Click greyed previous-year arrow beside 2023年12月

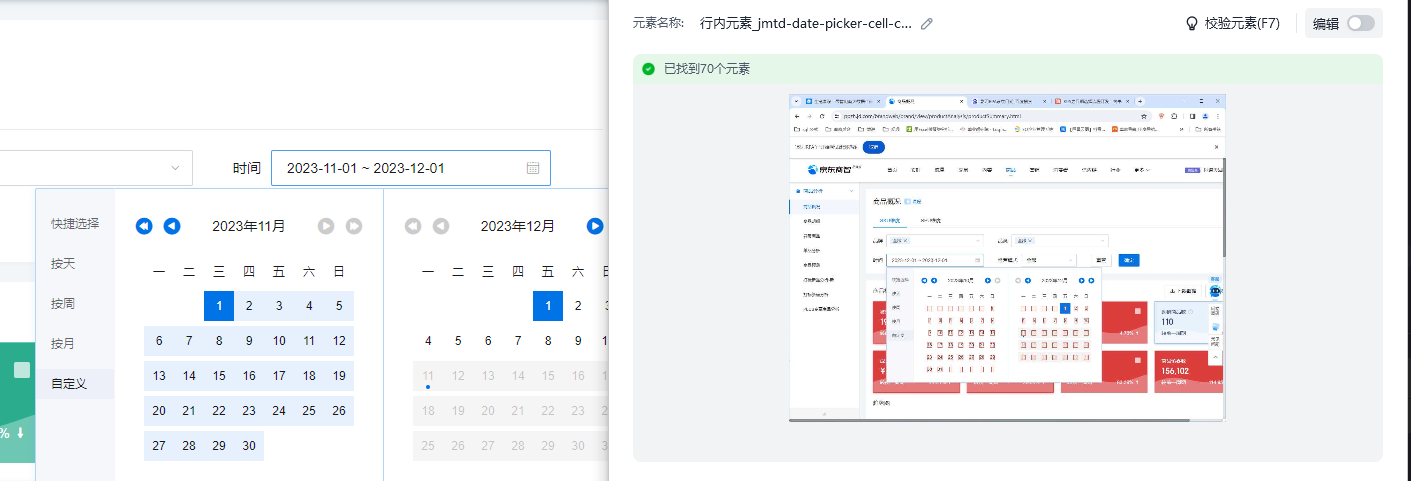coord(413,226)
